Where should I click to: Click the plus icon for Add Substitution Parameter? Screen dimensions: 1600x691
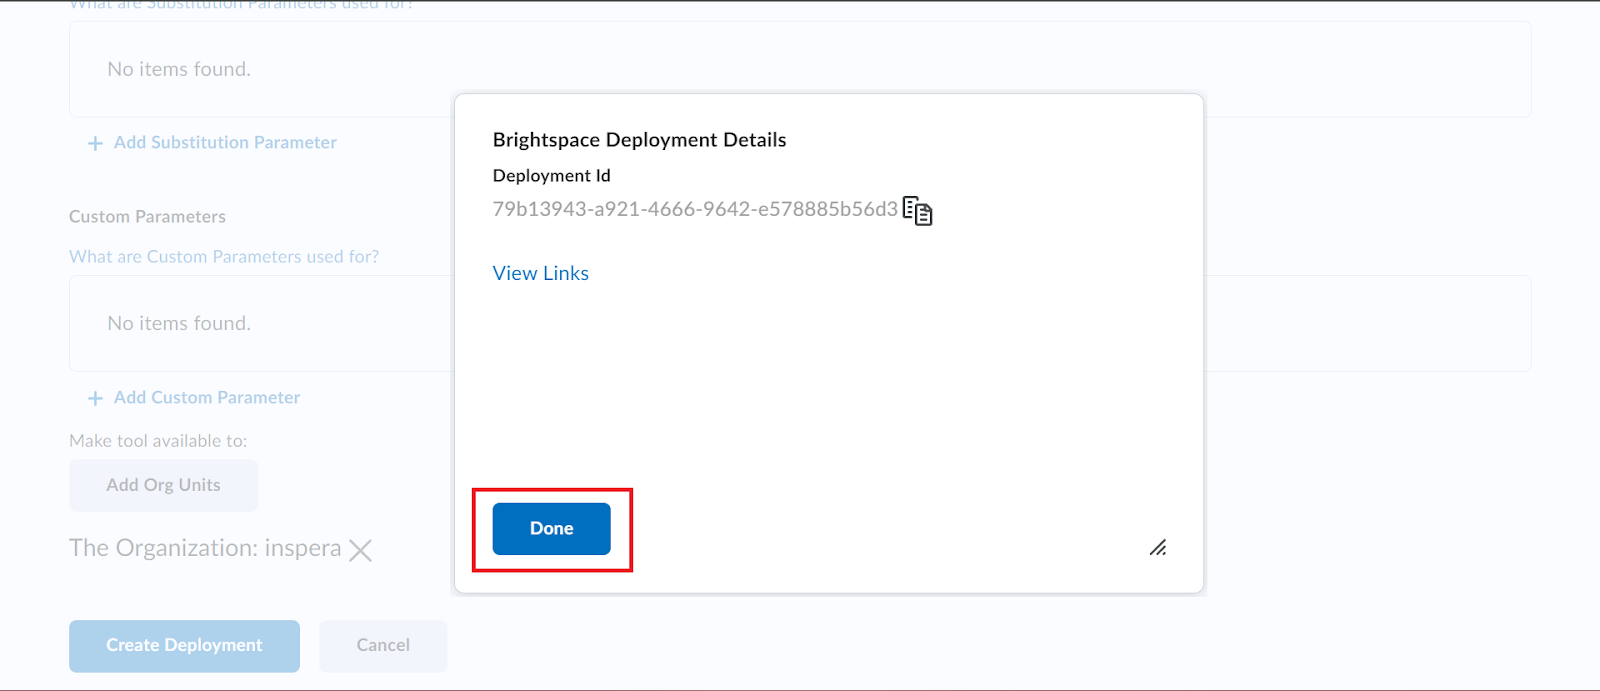(95, 143)
